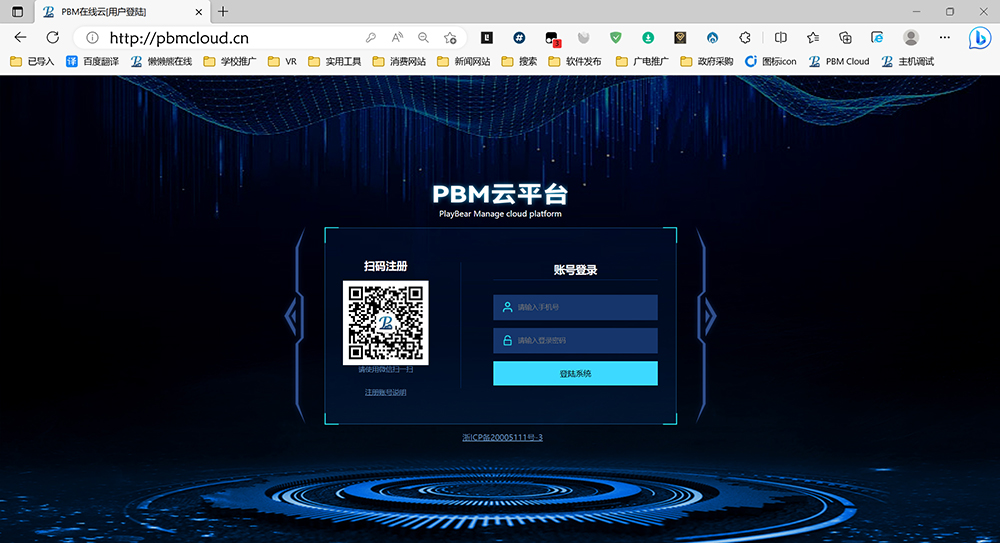Click the 登陆系统 login button
Screen dimensions: 1000x543
[x=575, y=373]
